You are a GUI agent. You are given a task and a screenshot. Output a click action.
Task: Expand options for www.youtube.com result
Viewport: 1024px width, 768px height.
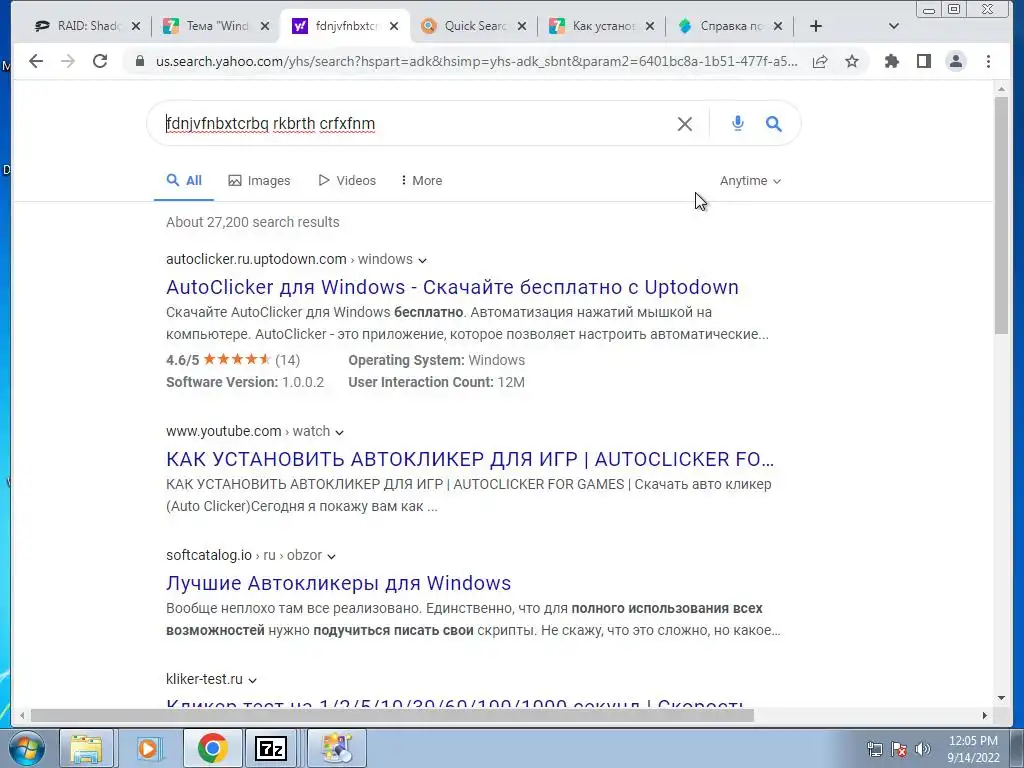pos(339,432)
